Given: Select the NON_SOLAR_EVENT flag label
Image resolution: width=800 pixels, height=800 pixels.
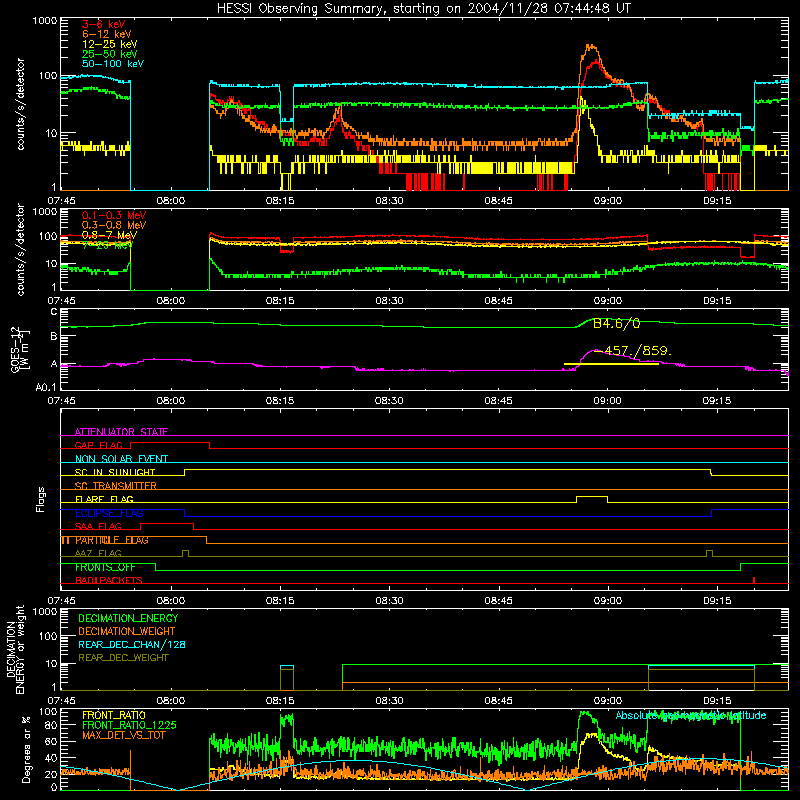Looking at the screenshot, I should (x=121, y=459).
